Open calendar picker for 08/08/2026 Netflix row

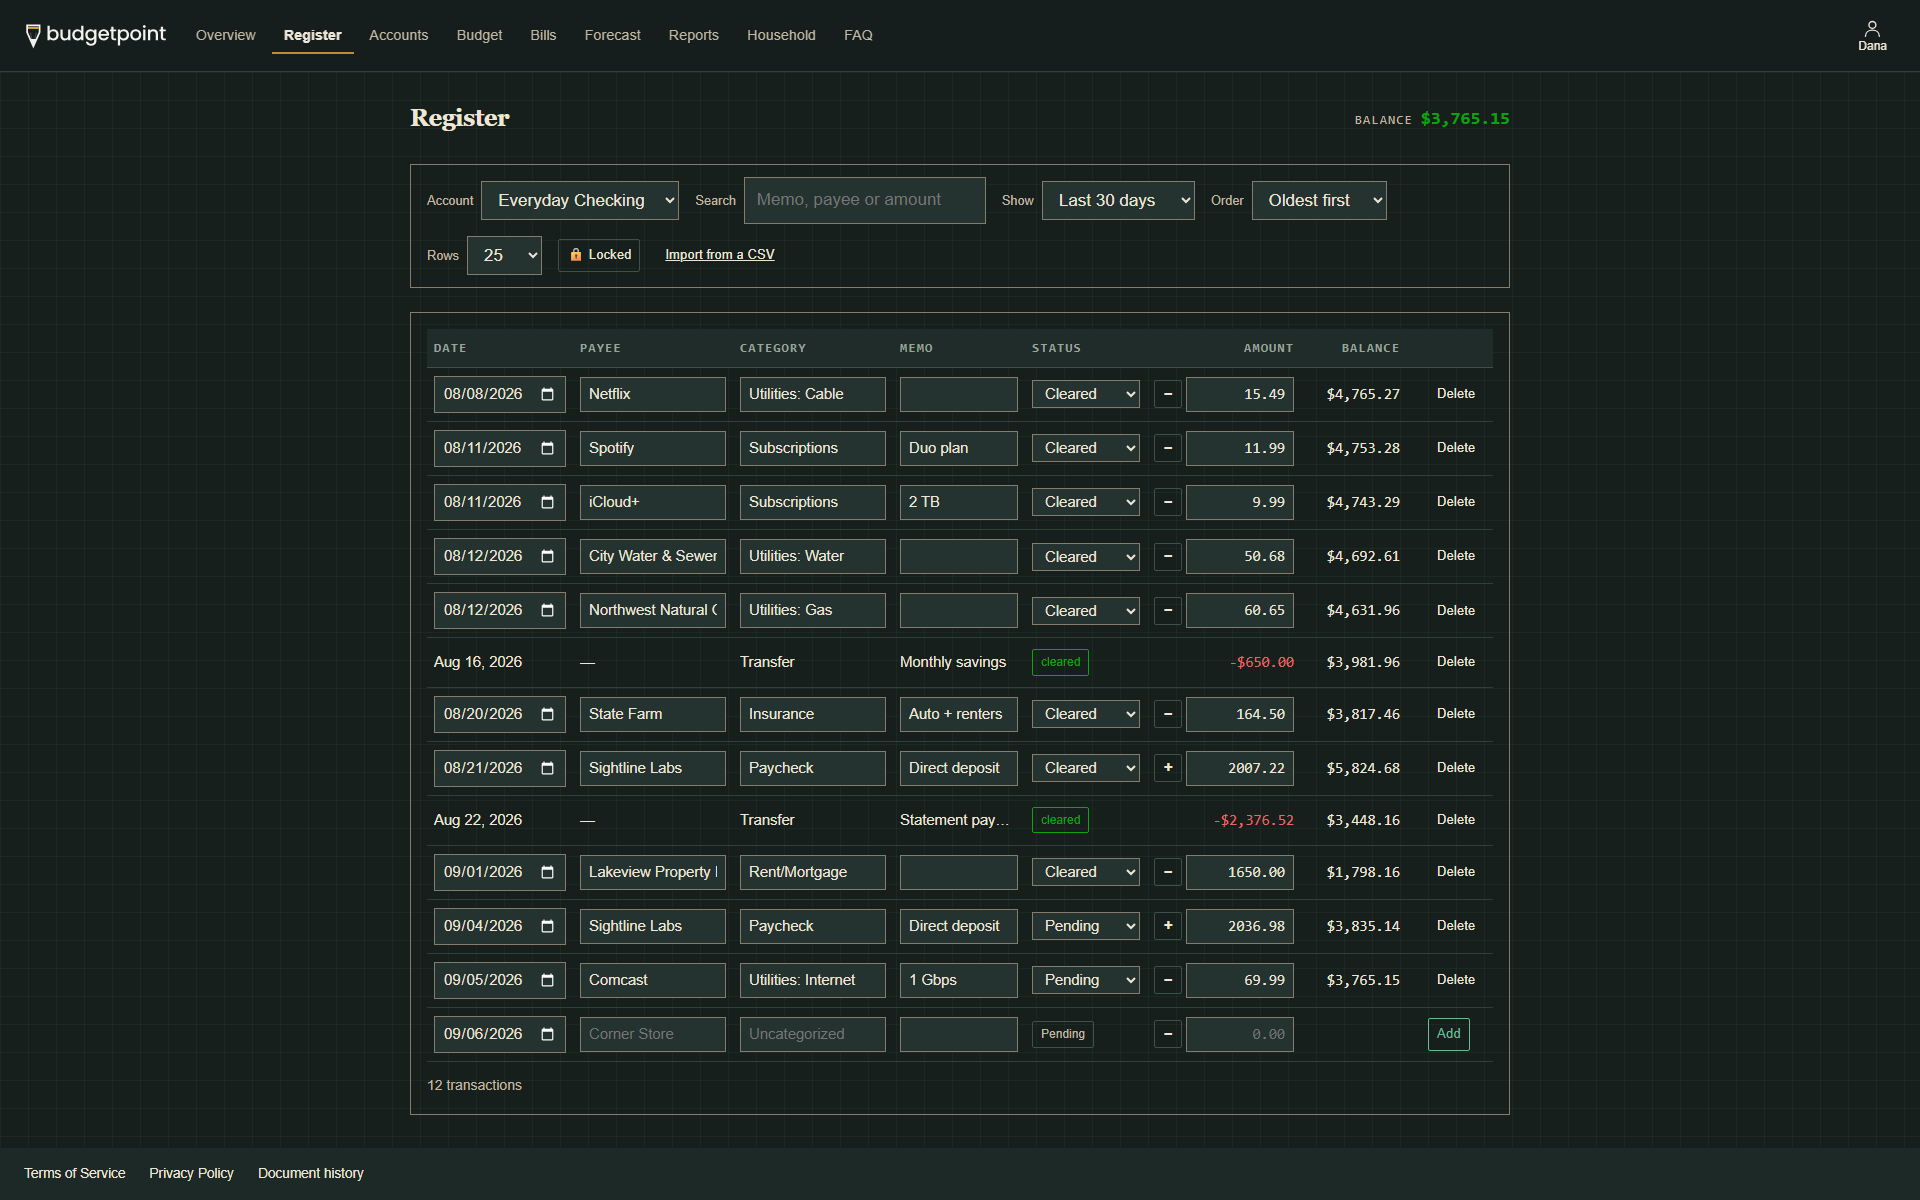tap(547, 394)
